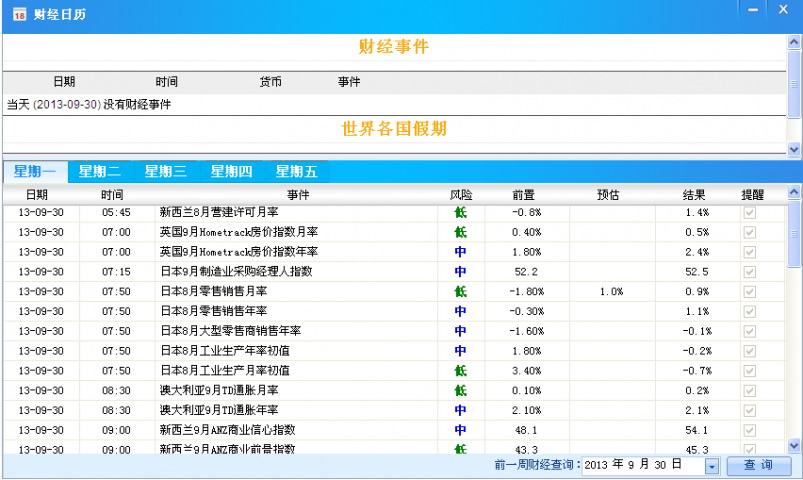Switch to the 星期五 tab
803x480 pixels.
[297, 171]
